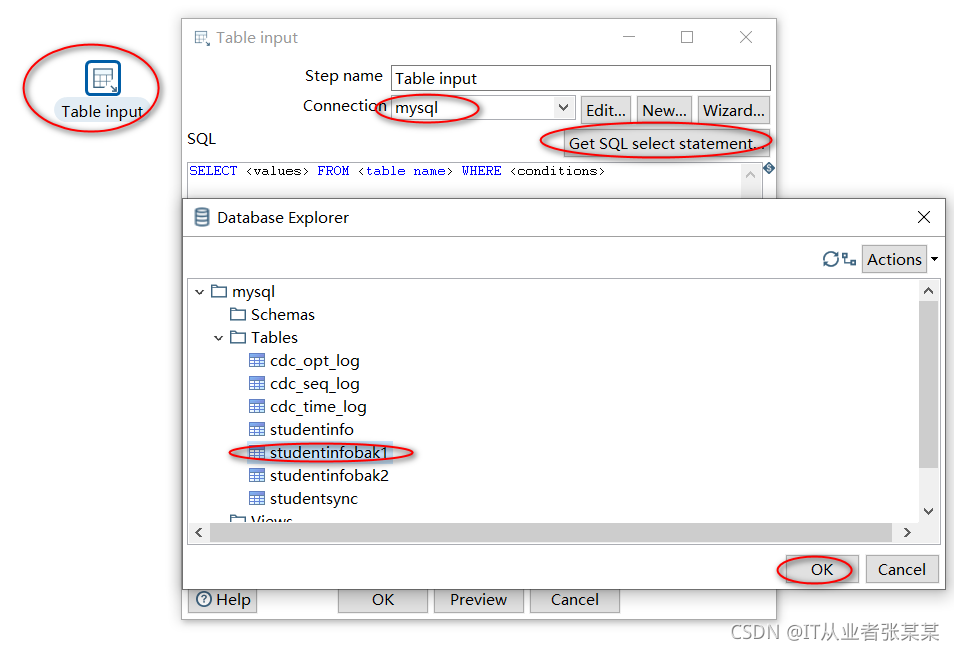
Task: Click the Schemas folder icon
Action: point(238,315)
